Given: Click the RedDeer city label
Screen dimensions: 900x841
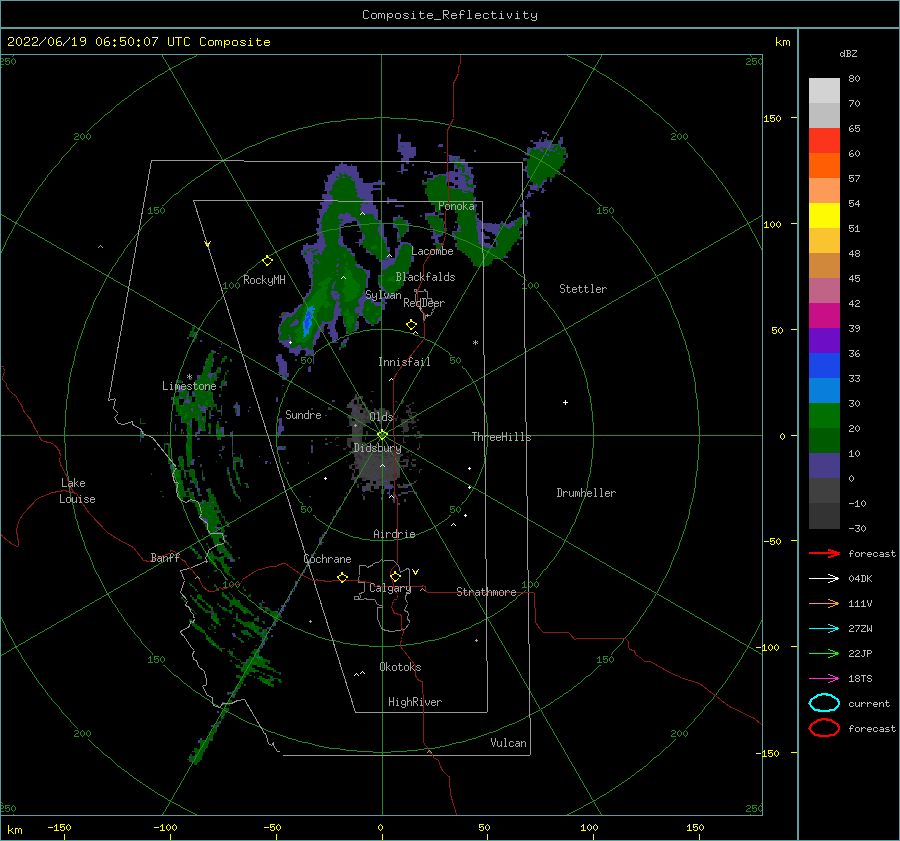Looking at the screenshot, I should coord(424,303).
